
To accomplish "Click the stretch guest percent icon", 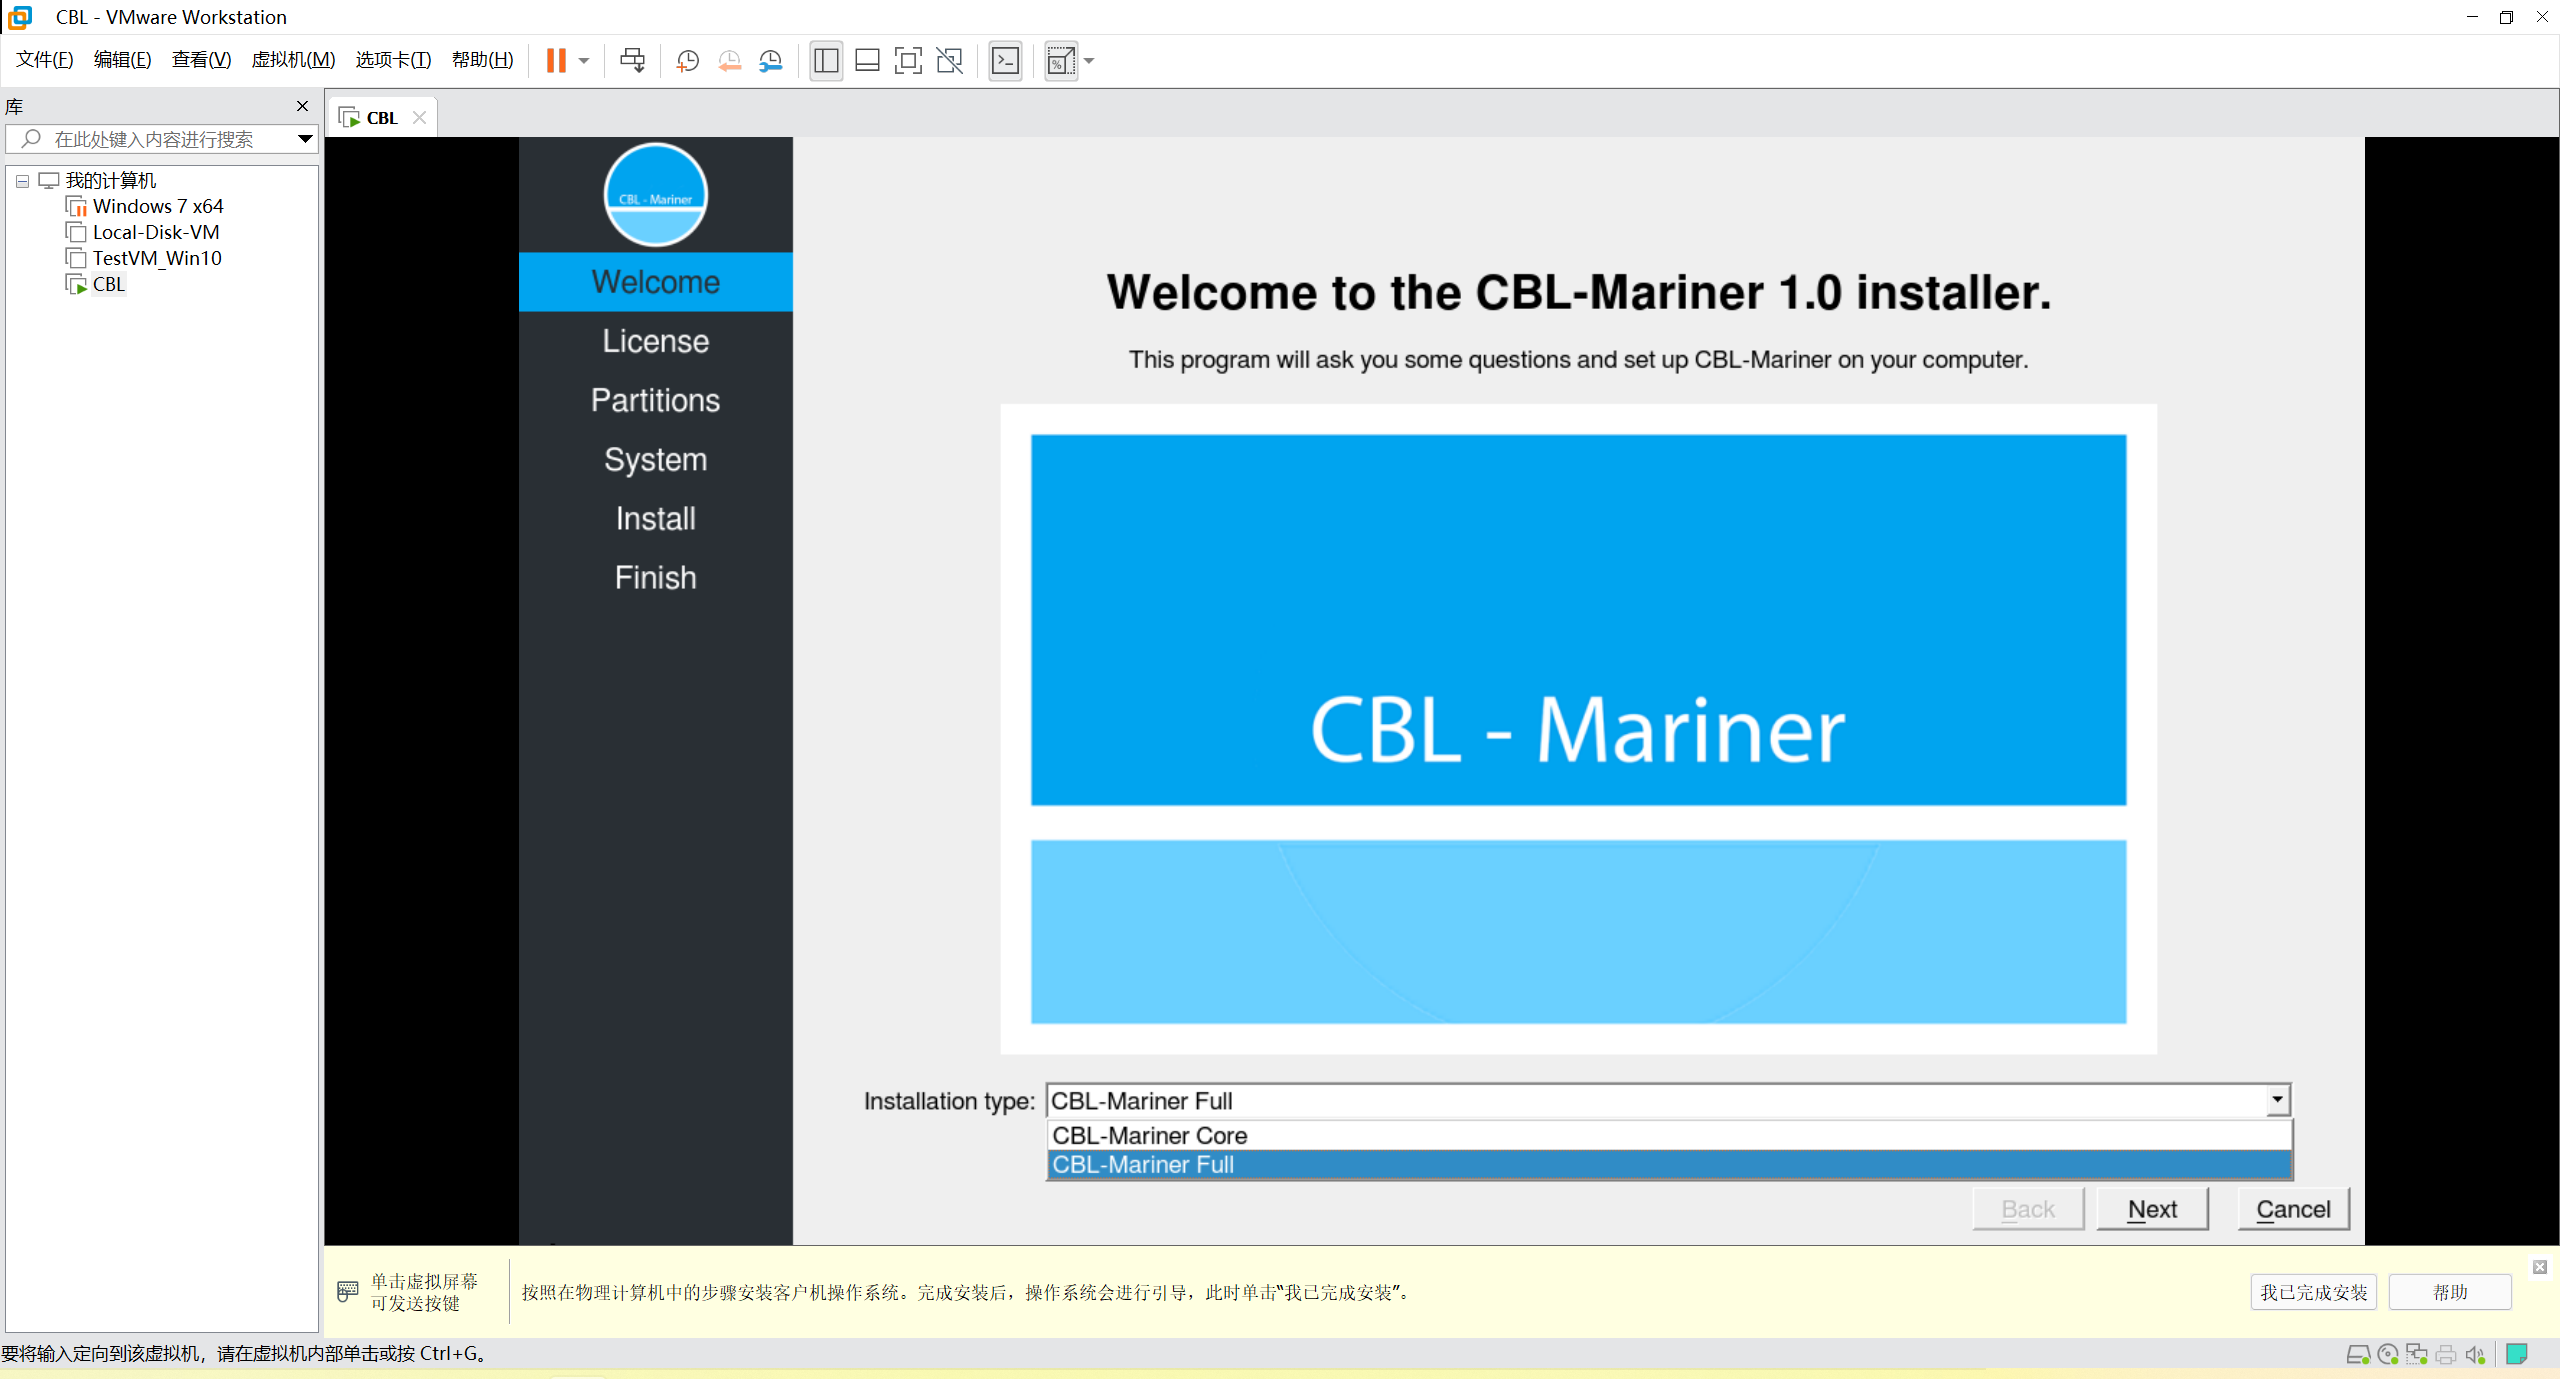I will (1059, 61).
